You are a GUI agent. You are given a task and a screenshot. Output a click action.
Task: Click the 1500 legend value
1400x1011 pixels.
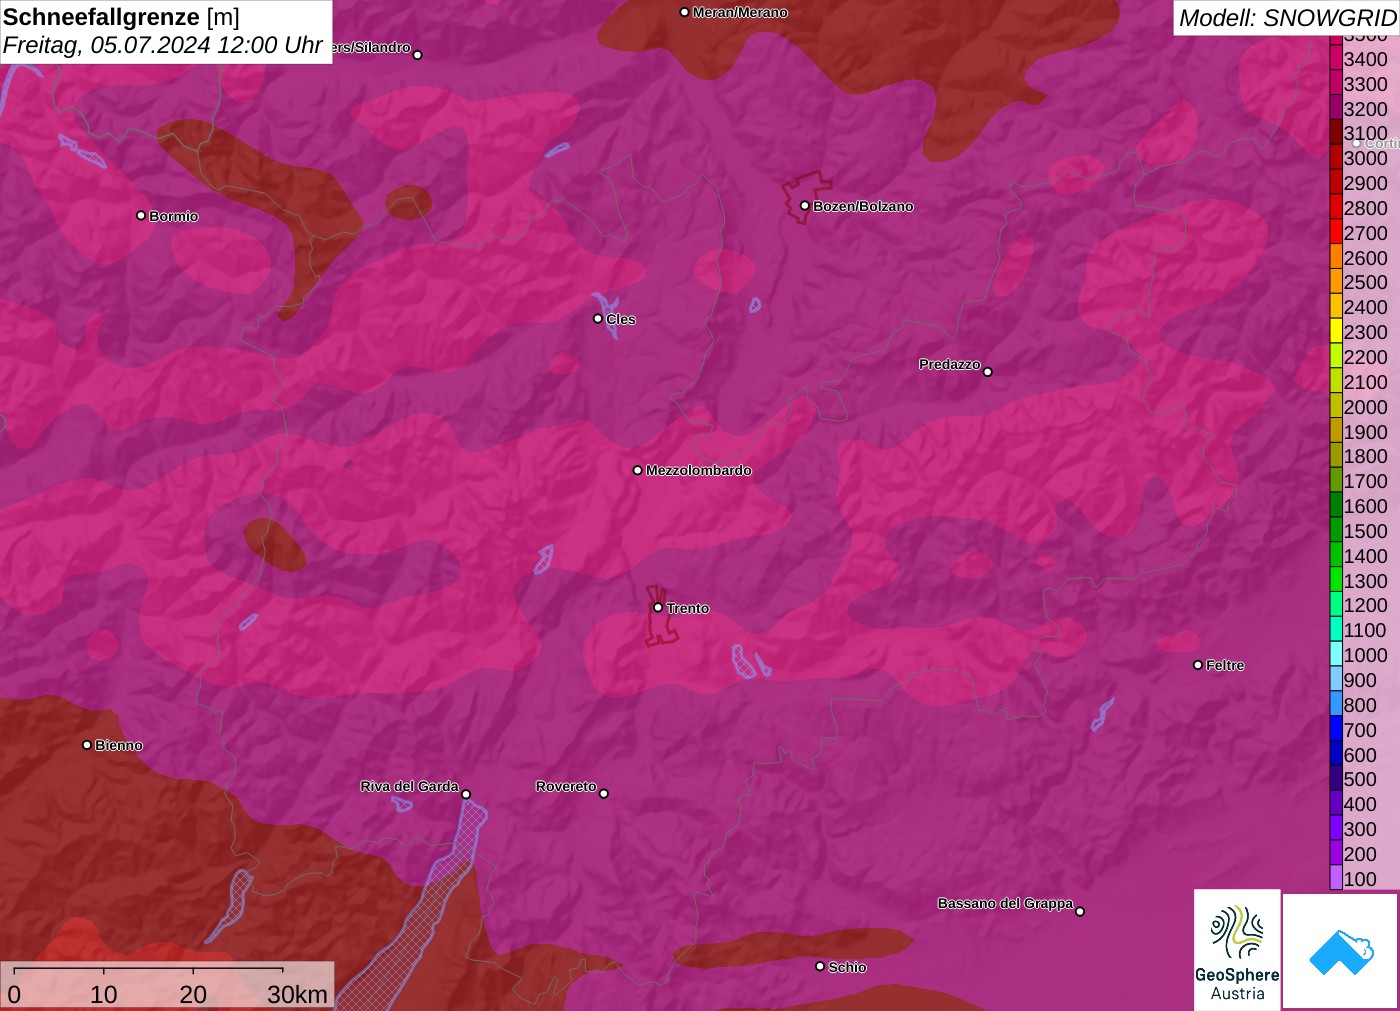coord(1365,531)
